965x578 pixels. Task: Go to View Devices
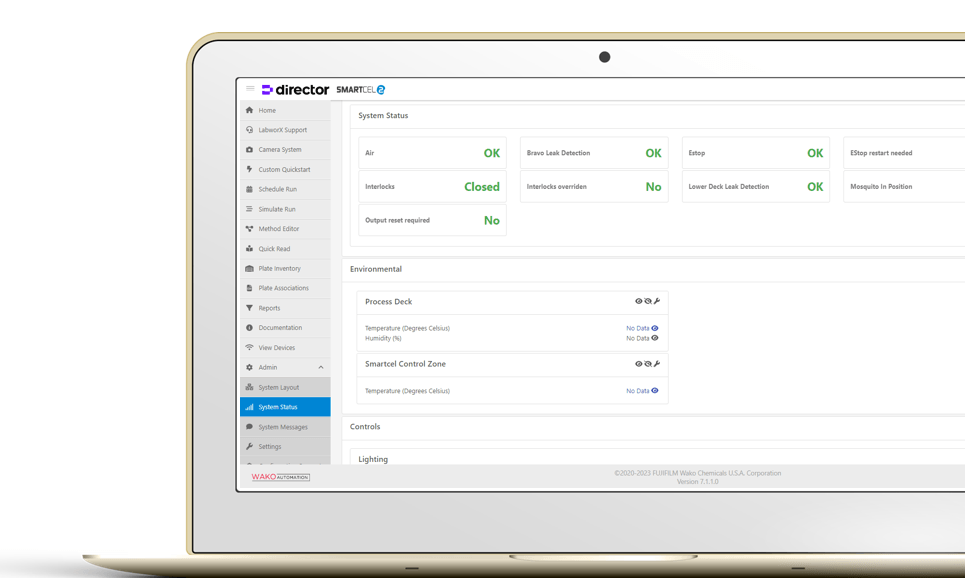285,348
